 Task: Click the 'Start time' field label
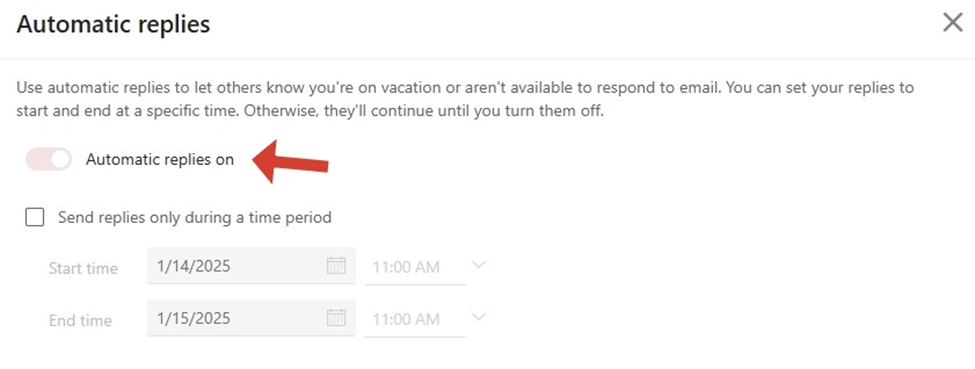(x=83, y=268)
